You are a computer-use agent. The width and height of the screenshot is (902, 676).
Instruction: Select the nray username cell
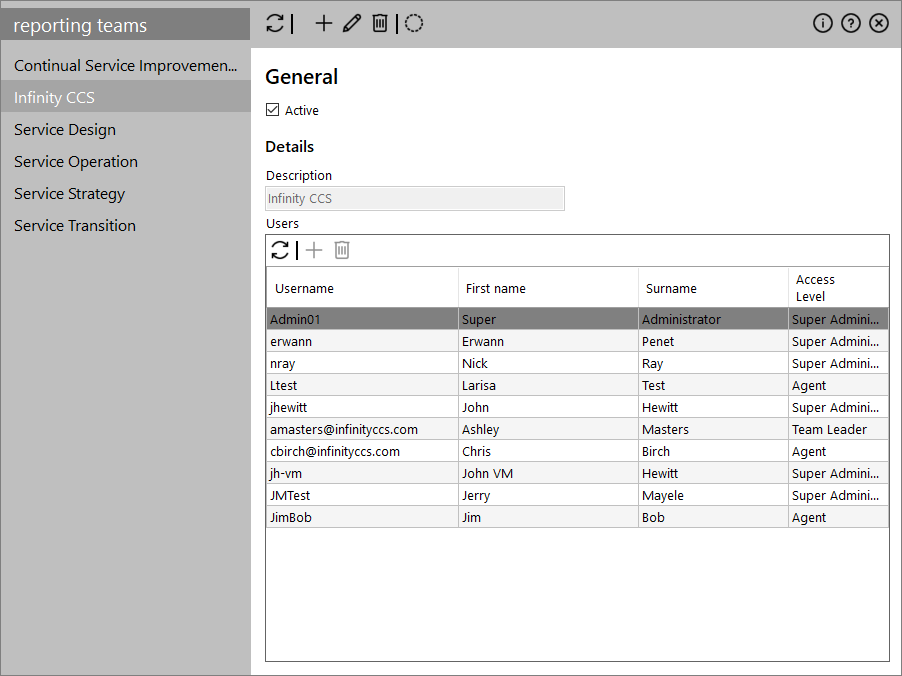pos(362,363)
